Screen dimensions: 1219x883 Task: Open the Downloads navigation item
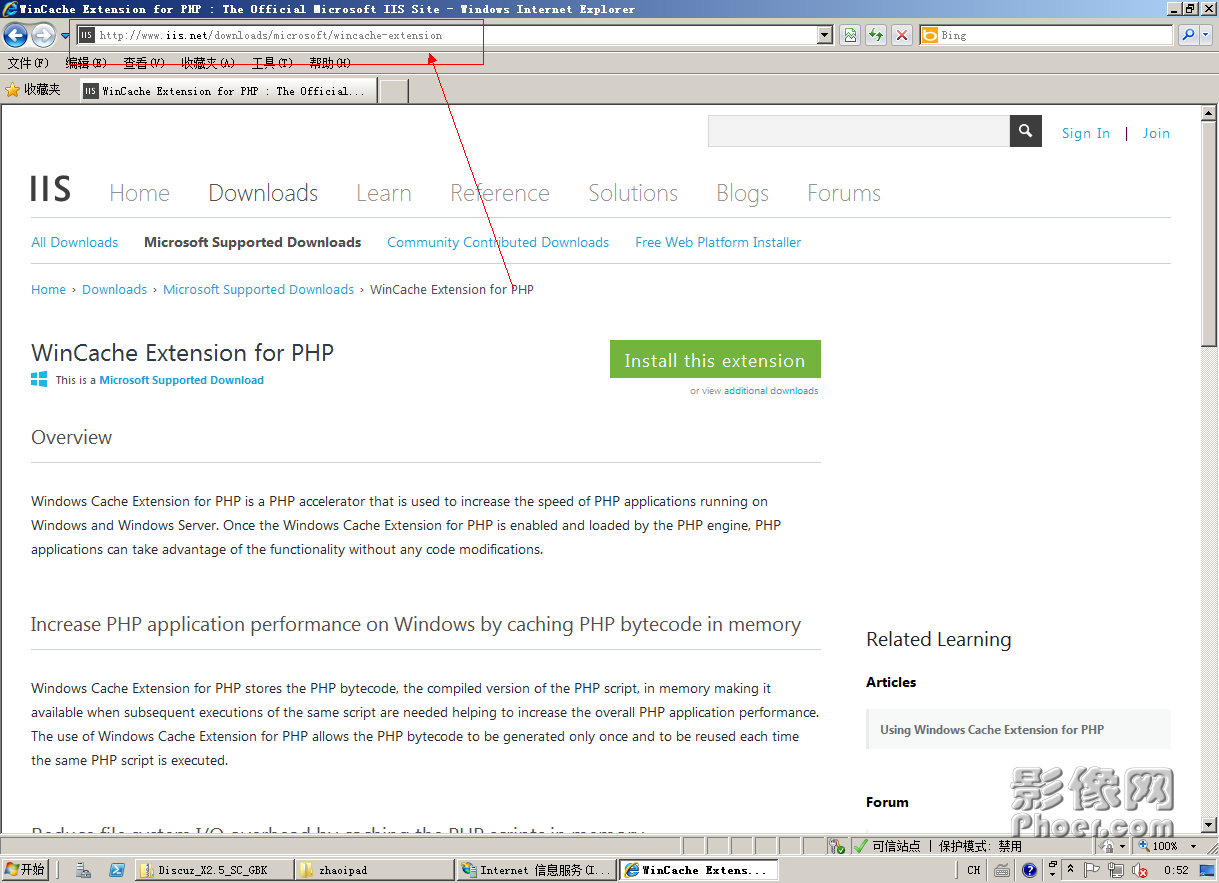pyautogui.click(x=263, y=193)
